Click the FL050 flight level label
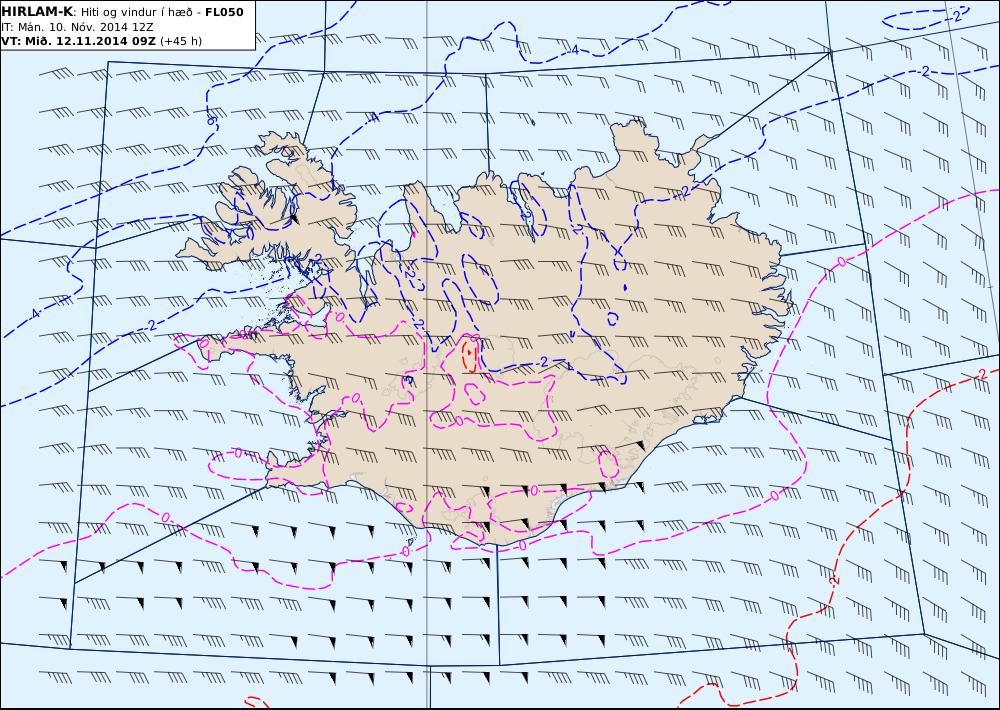 click(224, 12)
